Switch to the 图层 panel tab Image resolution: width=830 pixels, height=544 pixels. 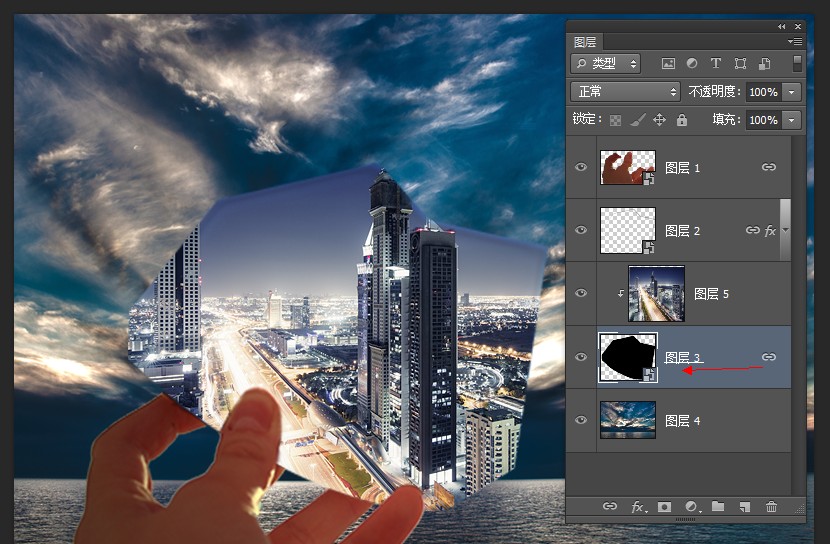pos(585,42)
